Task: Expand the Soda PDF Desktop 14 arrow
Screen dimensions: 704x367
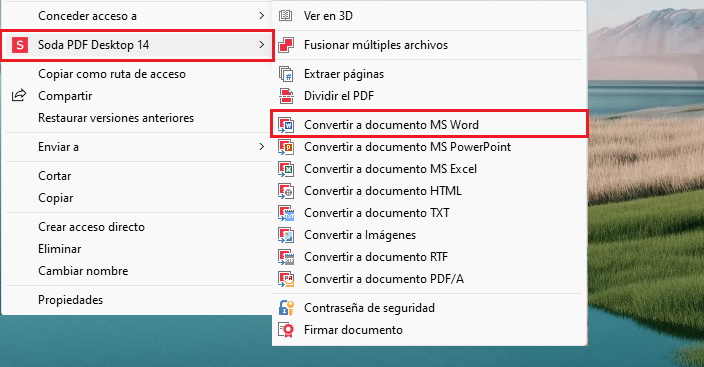Action: tap(261, 45)
